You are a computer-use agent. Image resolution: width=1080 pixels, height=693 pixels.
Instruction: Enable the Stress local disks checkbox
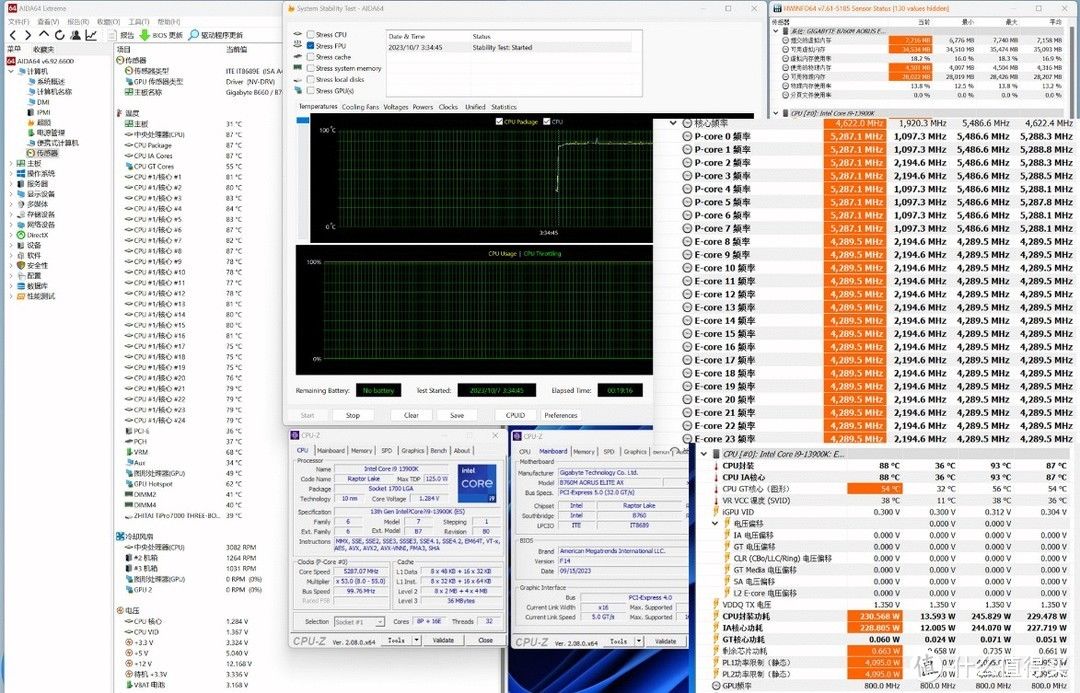(x=311, y=79)
